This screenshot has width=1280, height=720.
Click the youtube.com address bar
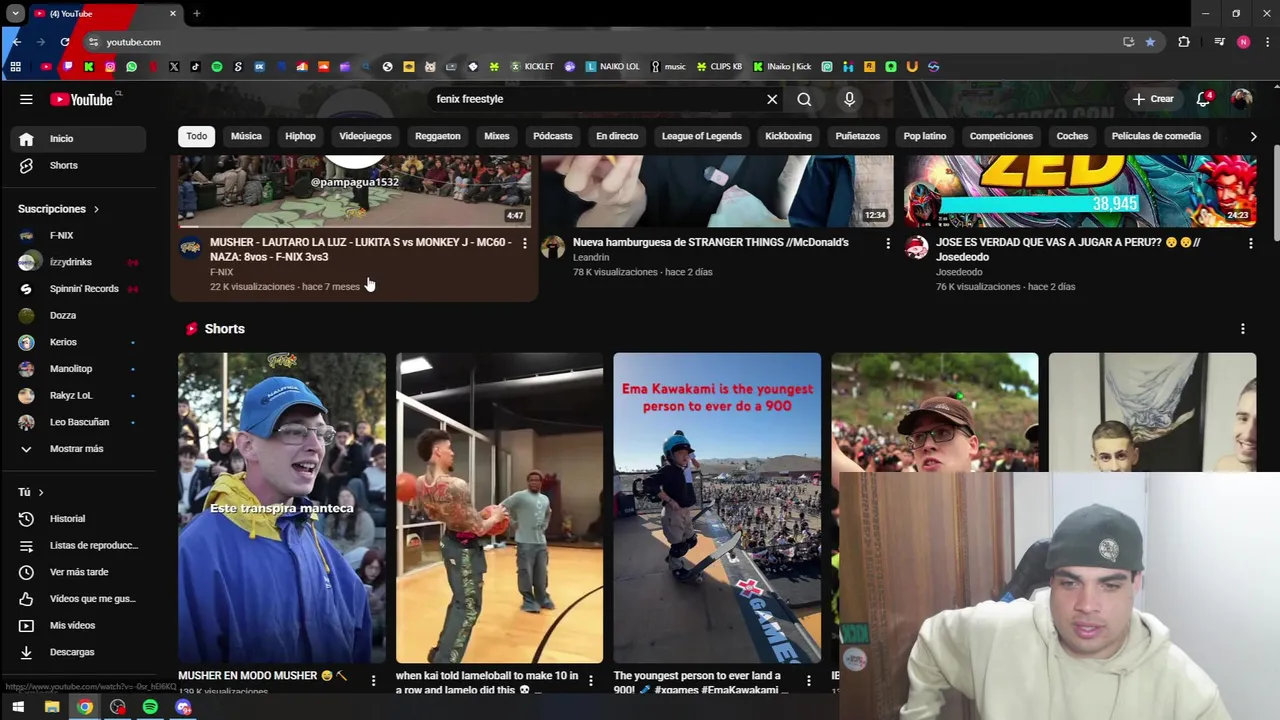600,42
